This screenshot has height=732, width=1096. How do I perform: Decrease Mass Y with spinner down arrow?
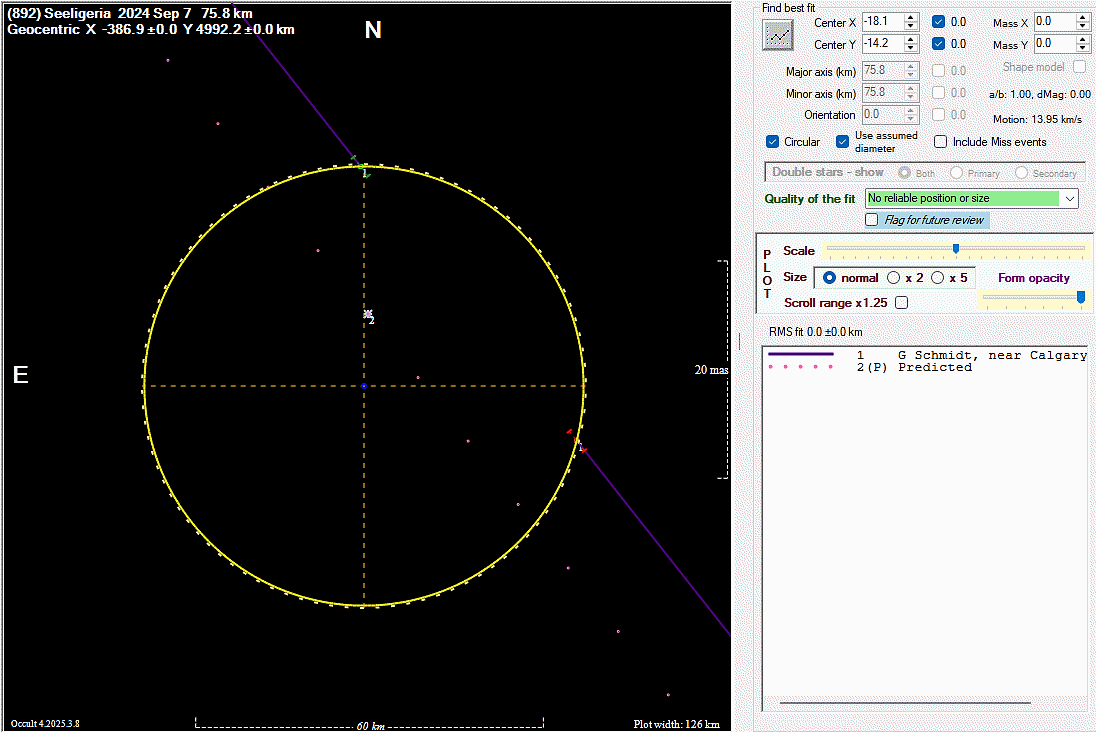[1083, 48]
